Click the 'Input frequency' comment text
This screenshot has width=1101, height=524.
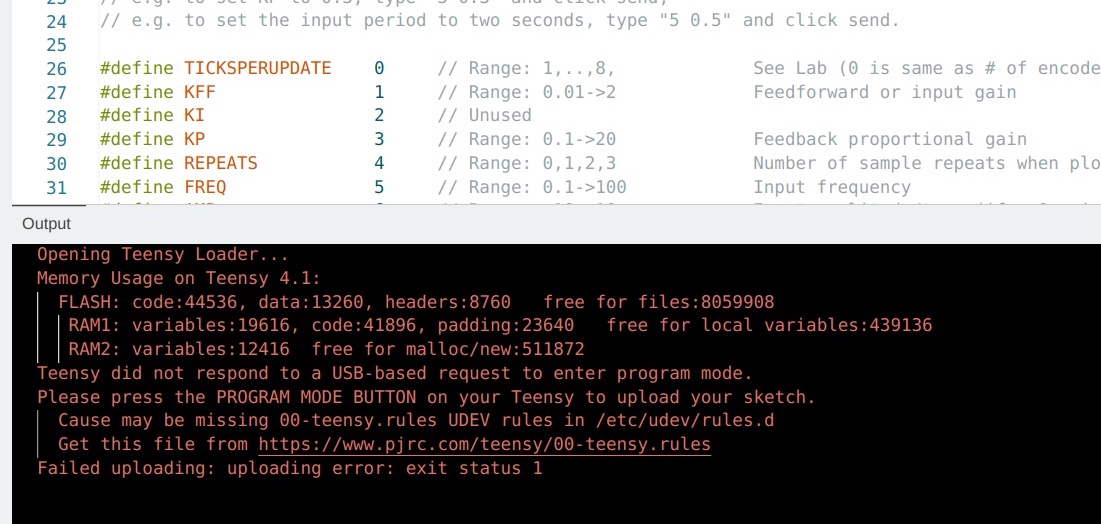click(831, 187)
